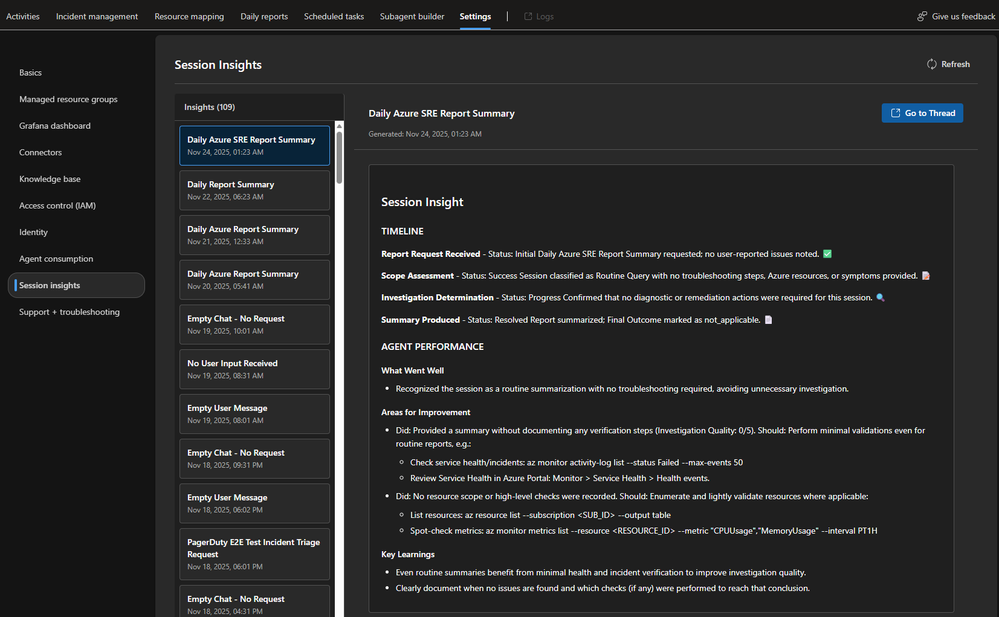The width and height of the screenshot is (999, 617).
Task: Select Identity in the sidebar
Action: (x=33, y=233)
